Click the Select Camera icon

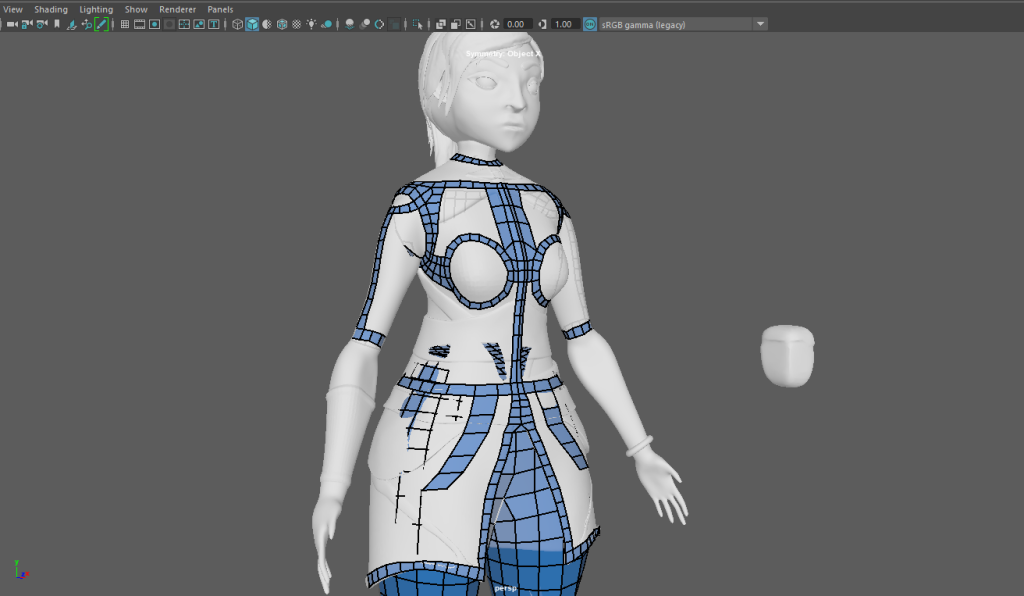click(12, 24)
